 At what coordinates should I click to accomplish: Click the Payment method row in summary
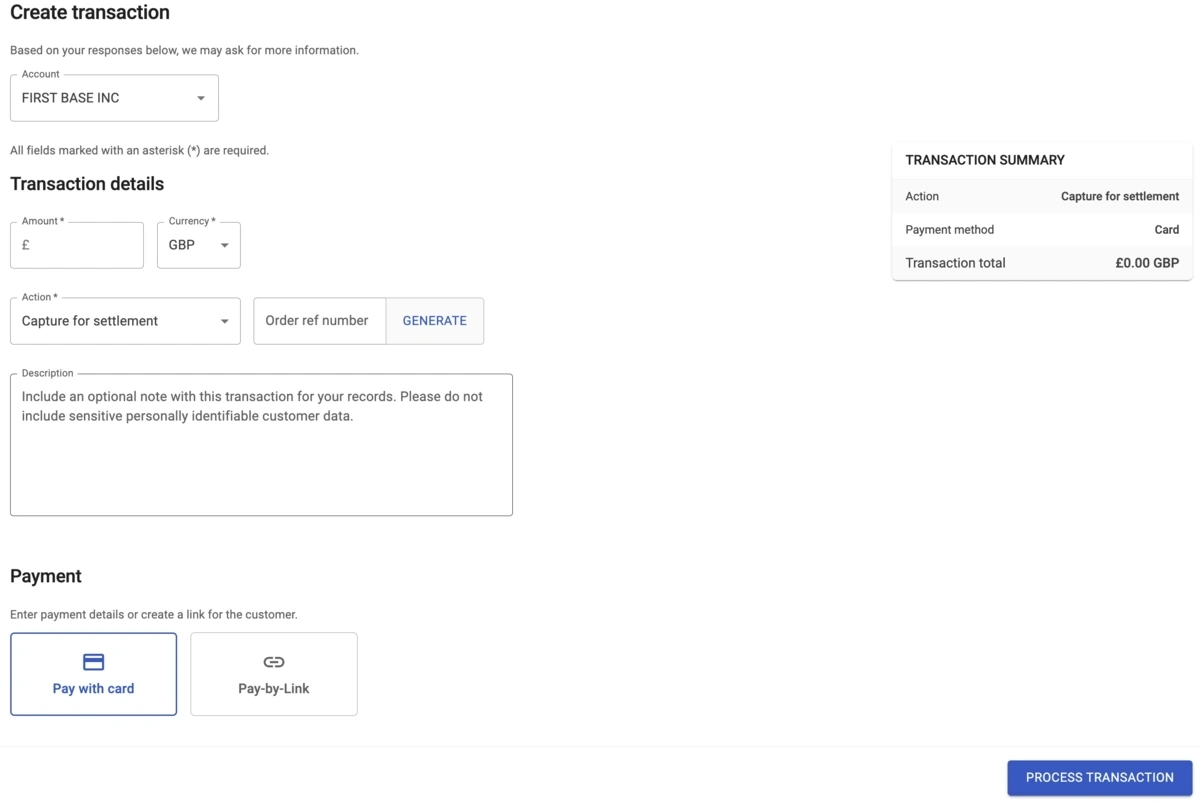pos(1041,229)
